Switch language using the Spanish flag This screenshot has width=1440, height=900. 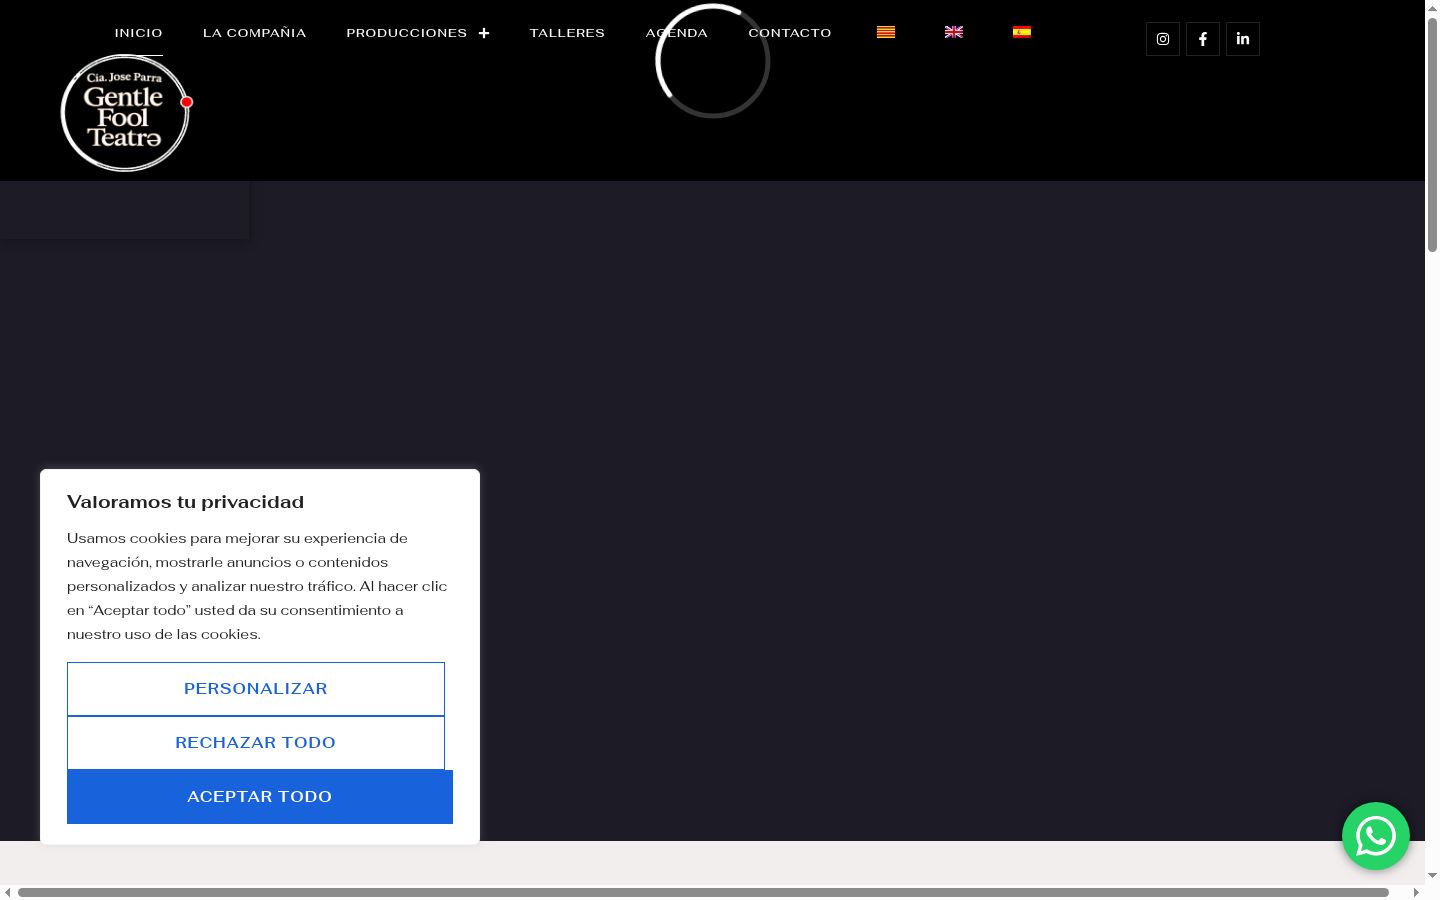click(x=1022, y=32)
